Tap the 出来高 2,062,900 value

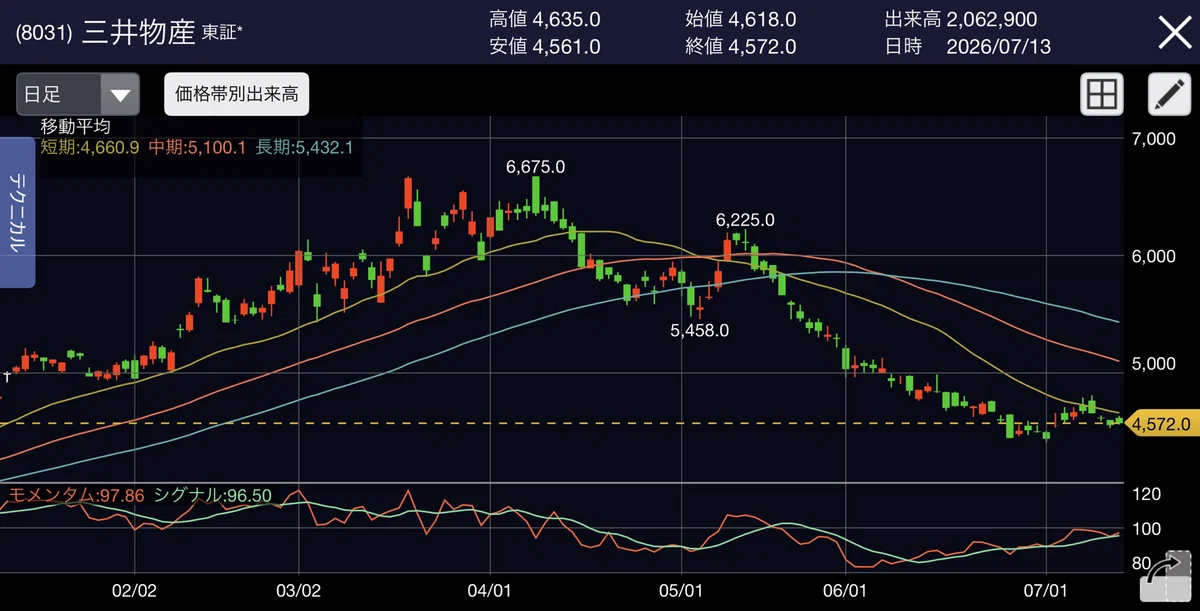[x=961, y=19]
